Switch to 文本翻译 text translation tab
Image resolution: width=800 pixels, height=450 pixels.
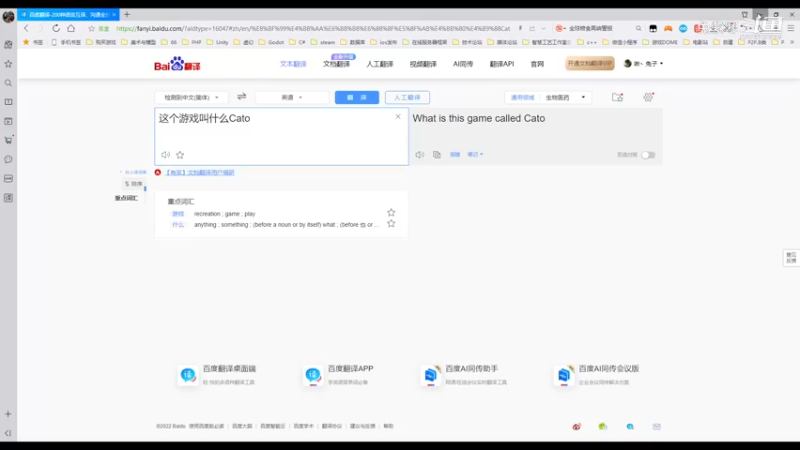(x=293, y=64)
